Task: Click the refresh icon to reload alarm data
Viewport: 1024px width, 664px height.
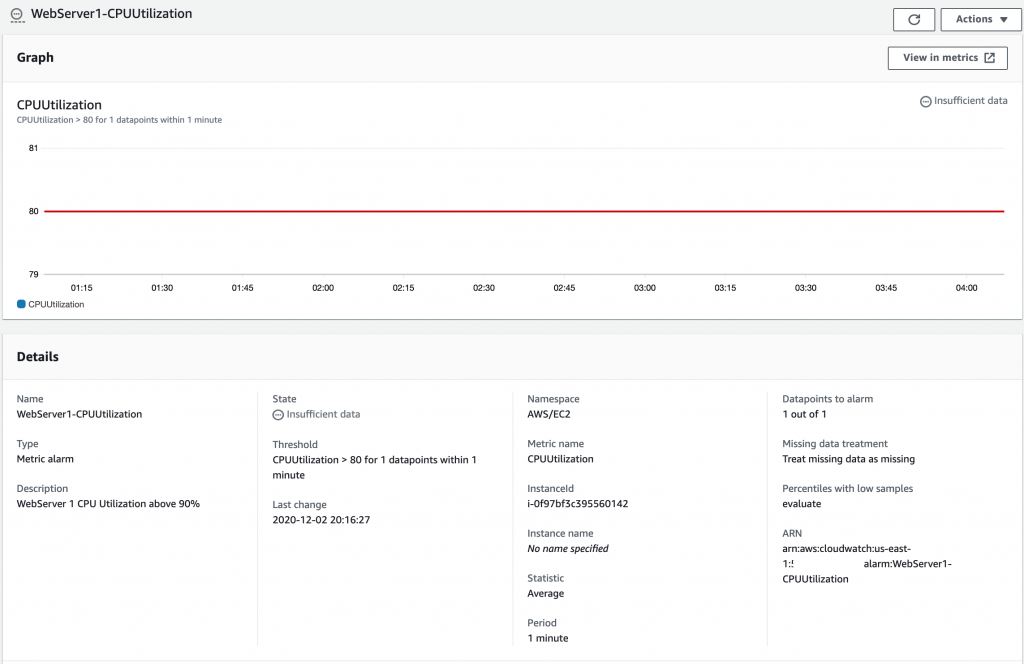Action: [913, 19]
